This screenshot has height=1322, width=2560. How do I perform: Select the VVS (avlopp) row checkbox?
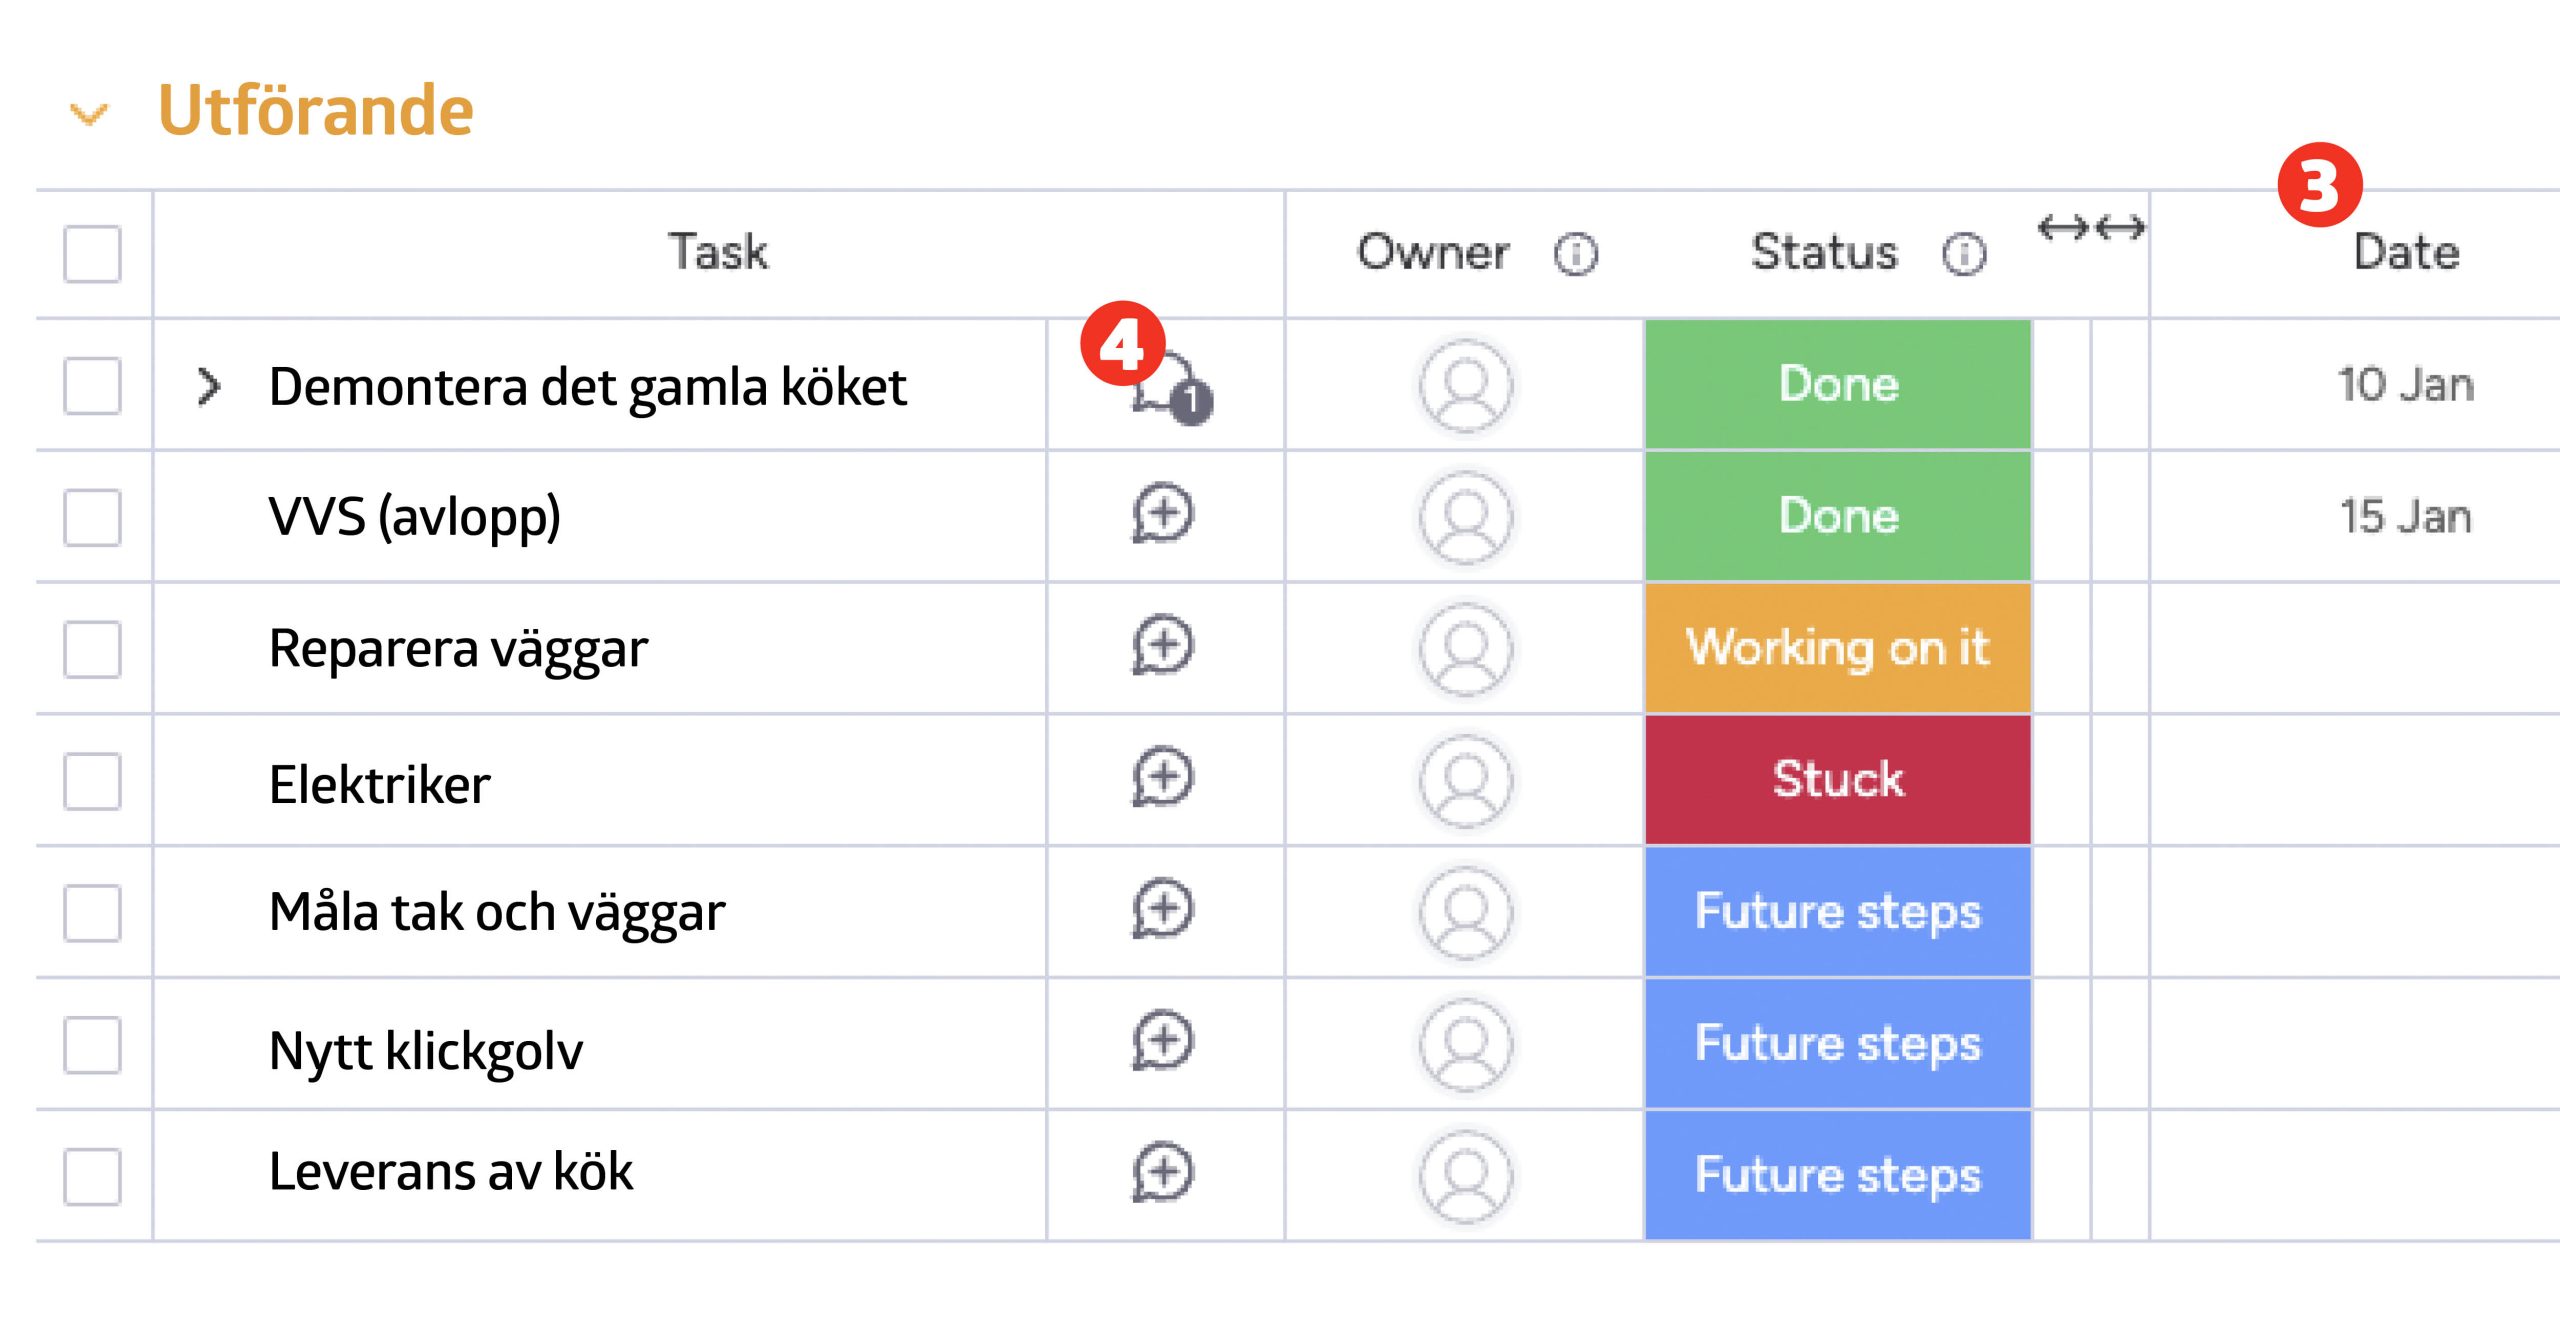(x=92, y=517)
